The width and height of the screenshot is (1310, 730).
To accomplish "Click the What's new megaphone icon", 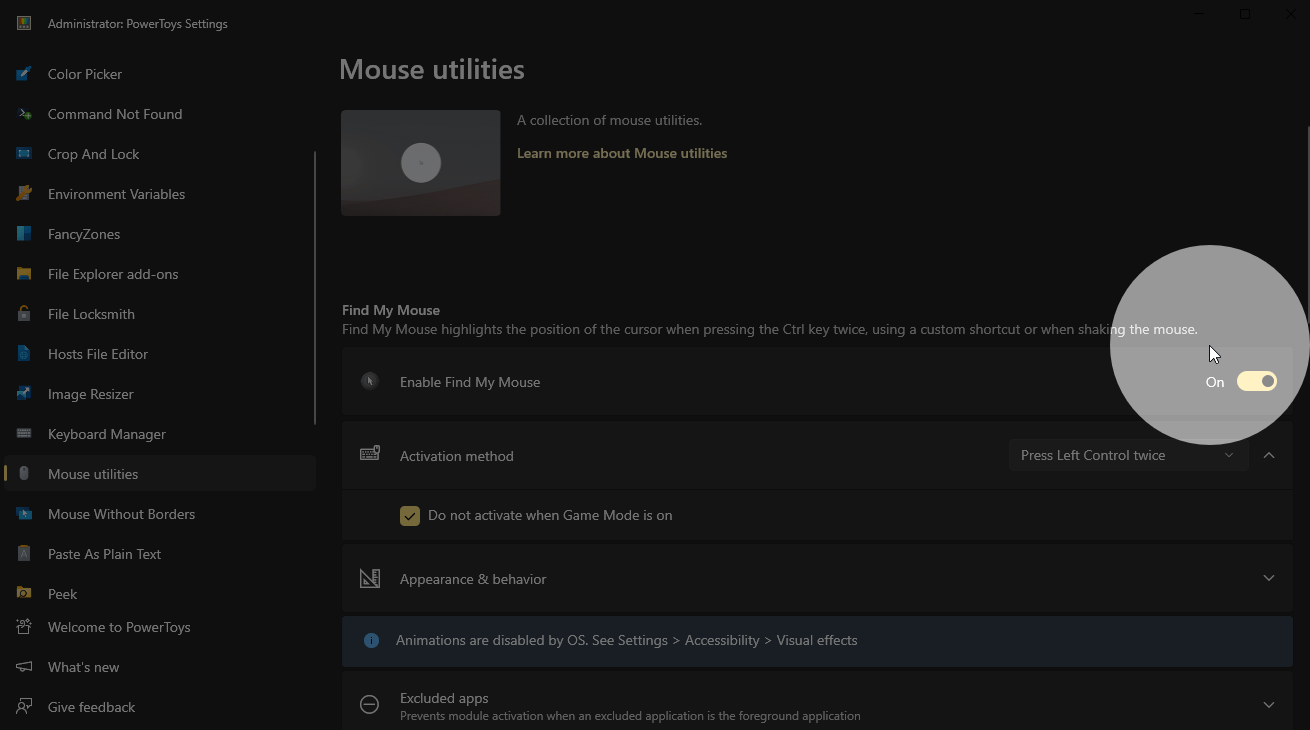I will click(24, 667).
